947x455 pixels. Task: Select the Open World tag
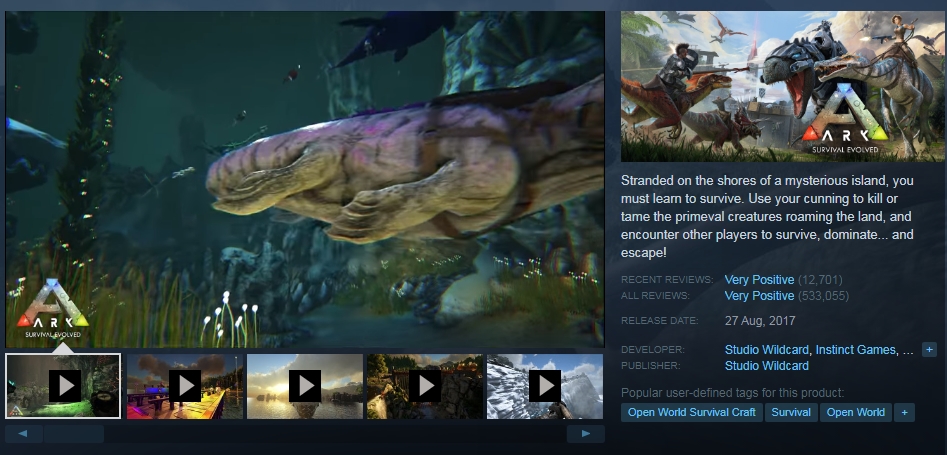856,413
